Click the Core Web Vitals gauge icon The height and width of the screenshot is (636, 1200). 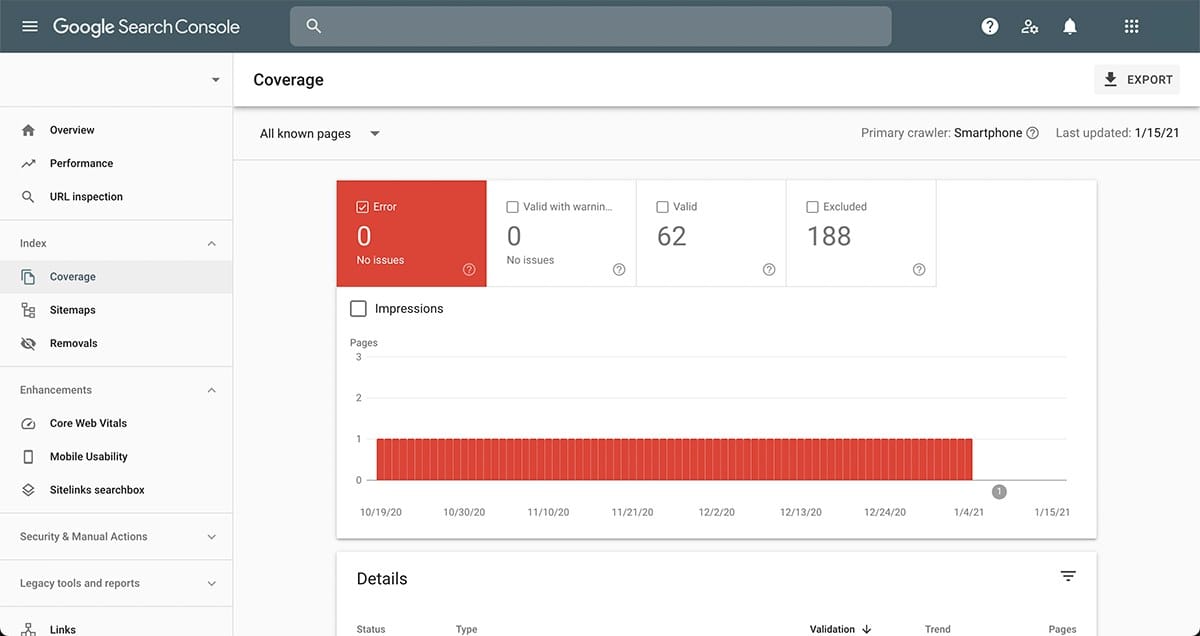(x=28, y=423)
